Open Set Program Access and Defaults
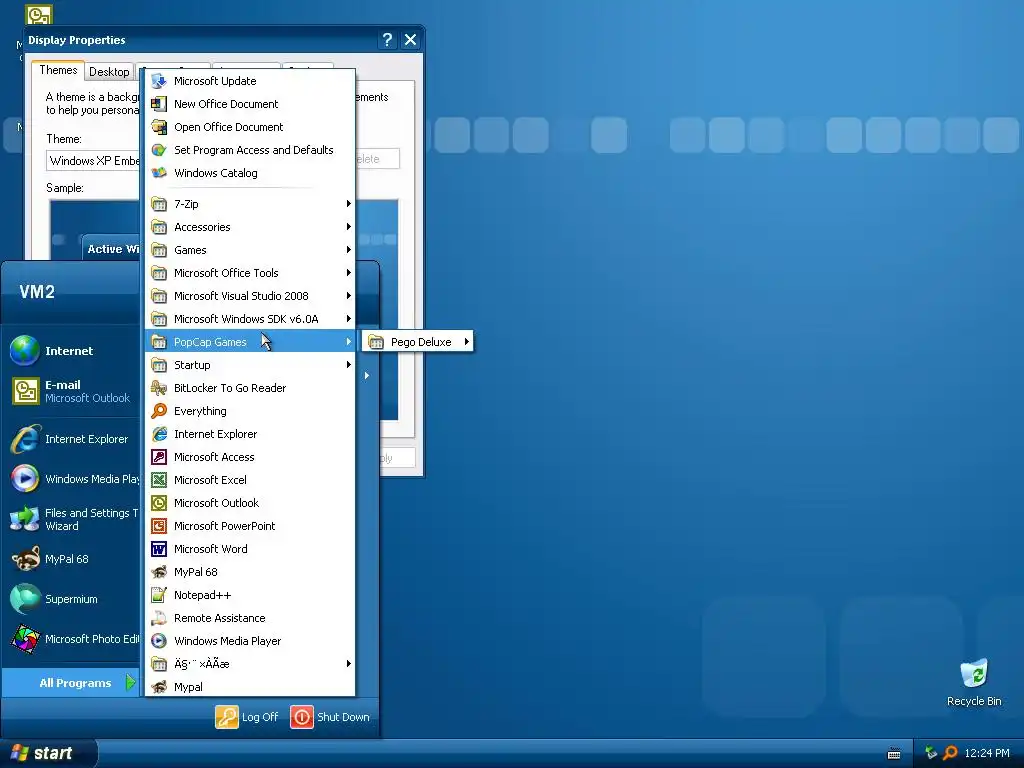 tap(250, 150)
